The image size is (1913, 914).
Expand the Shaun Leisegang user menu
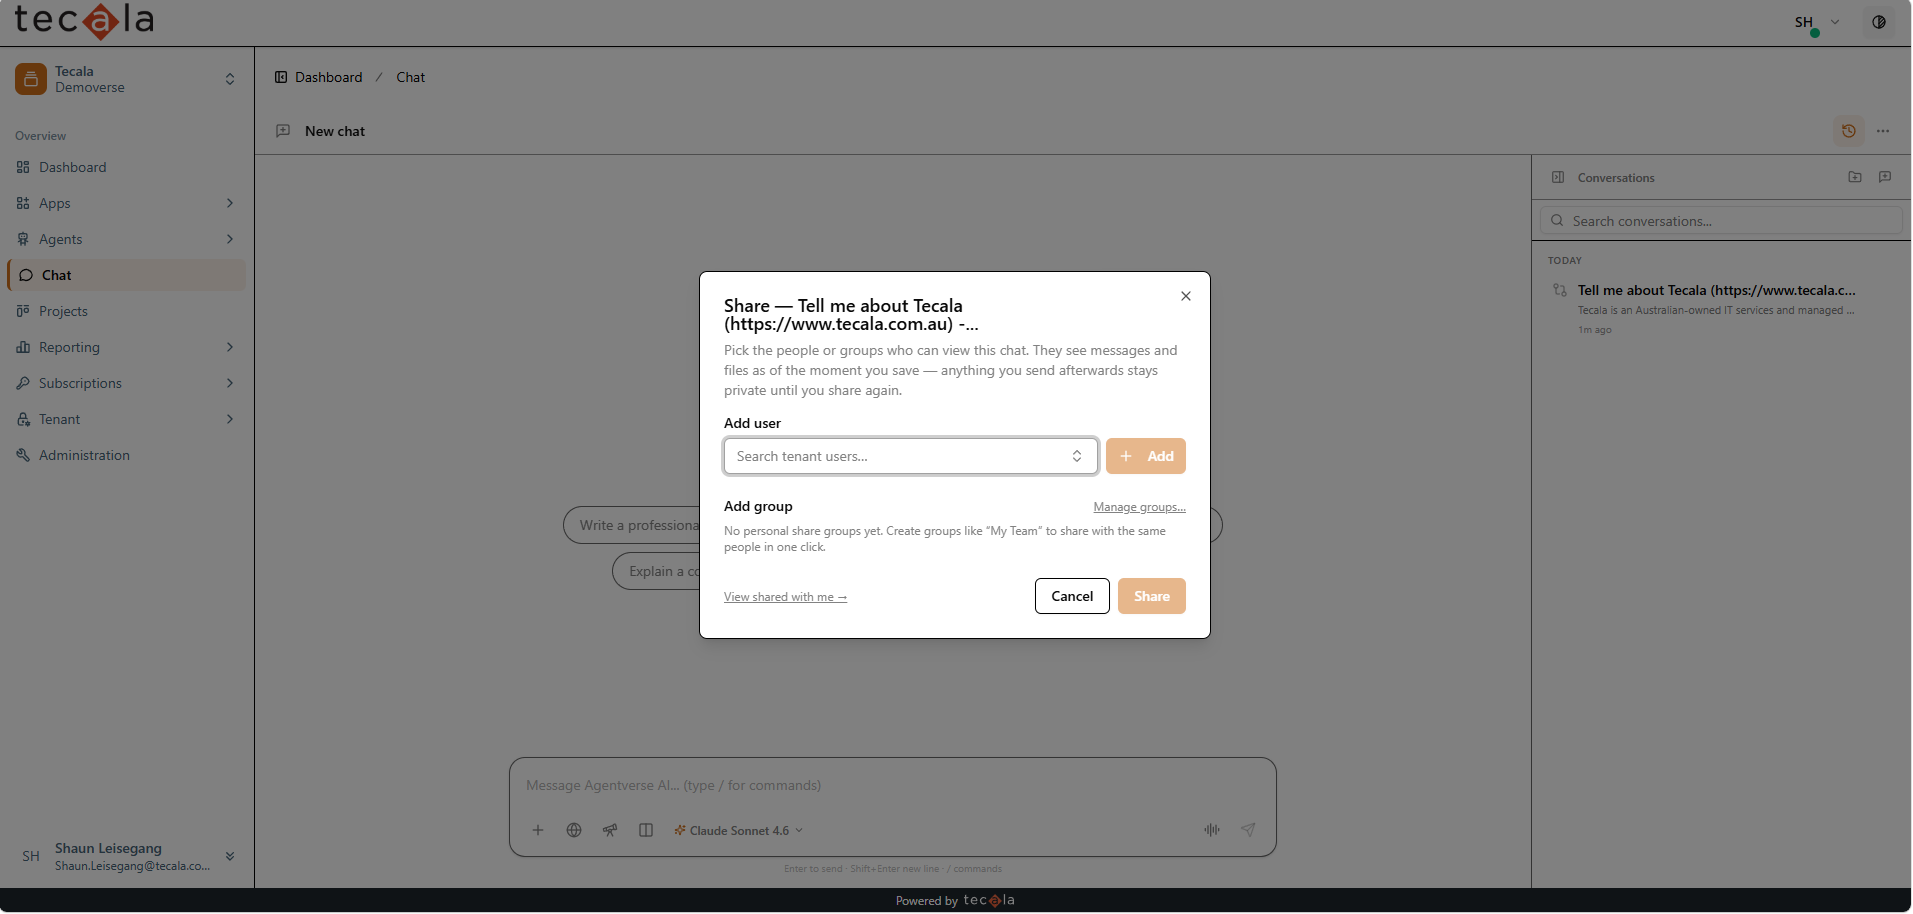point(127,856)
